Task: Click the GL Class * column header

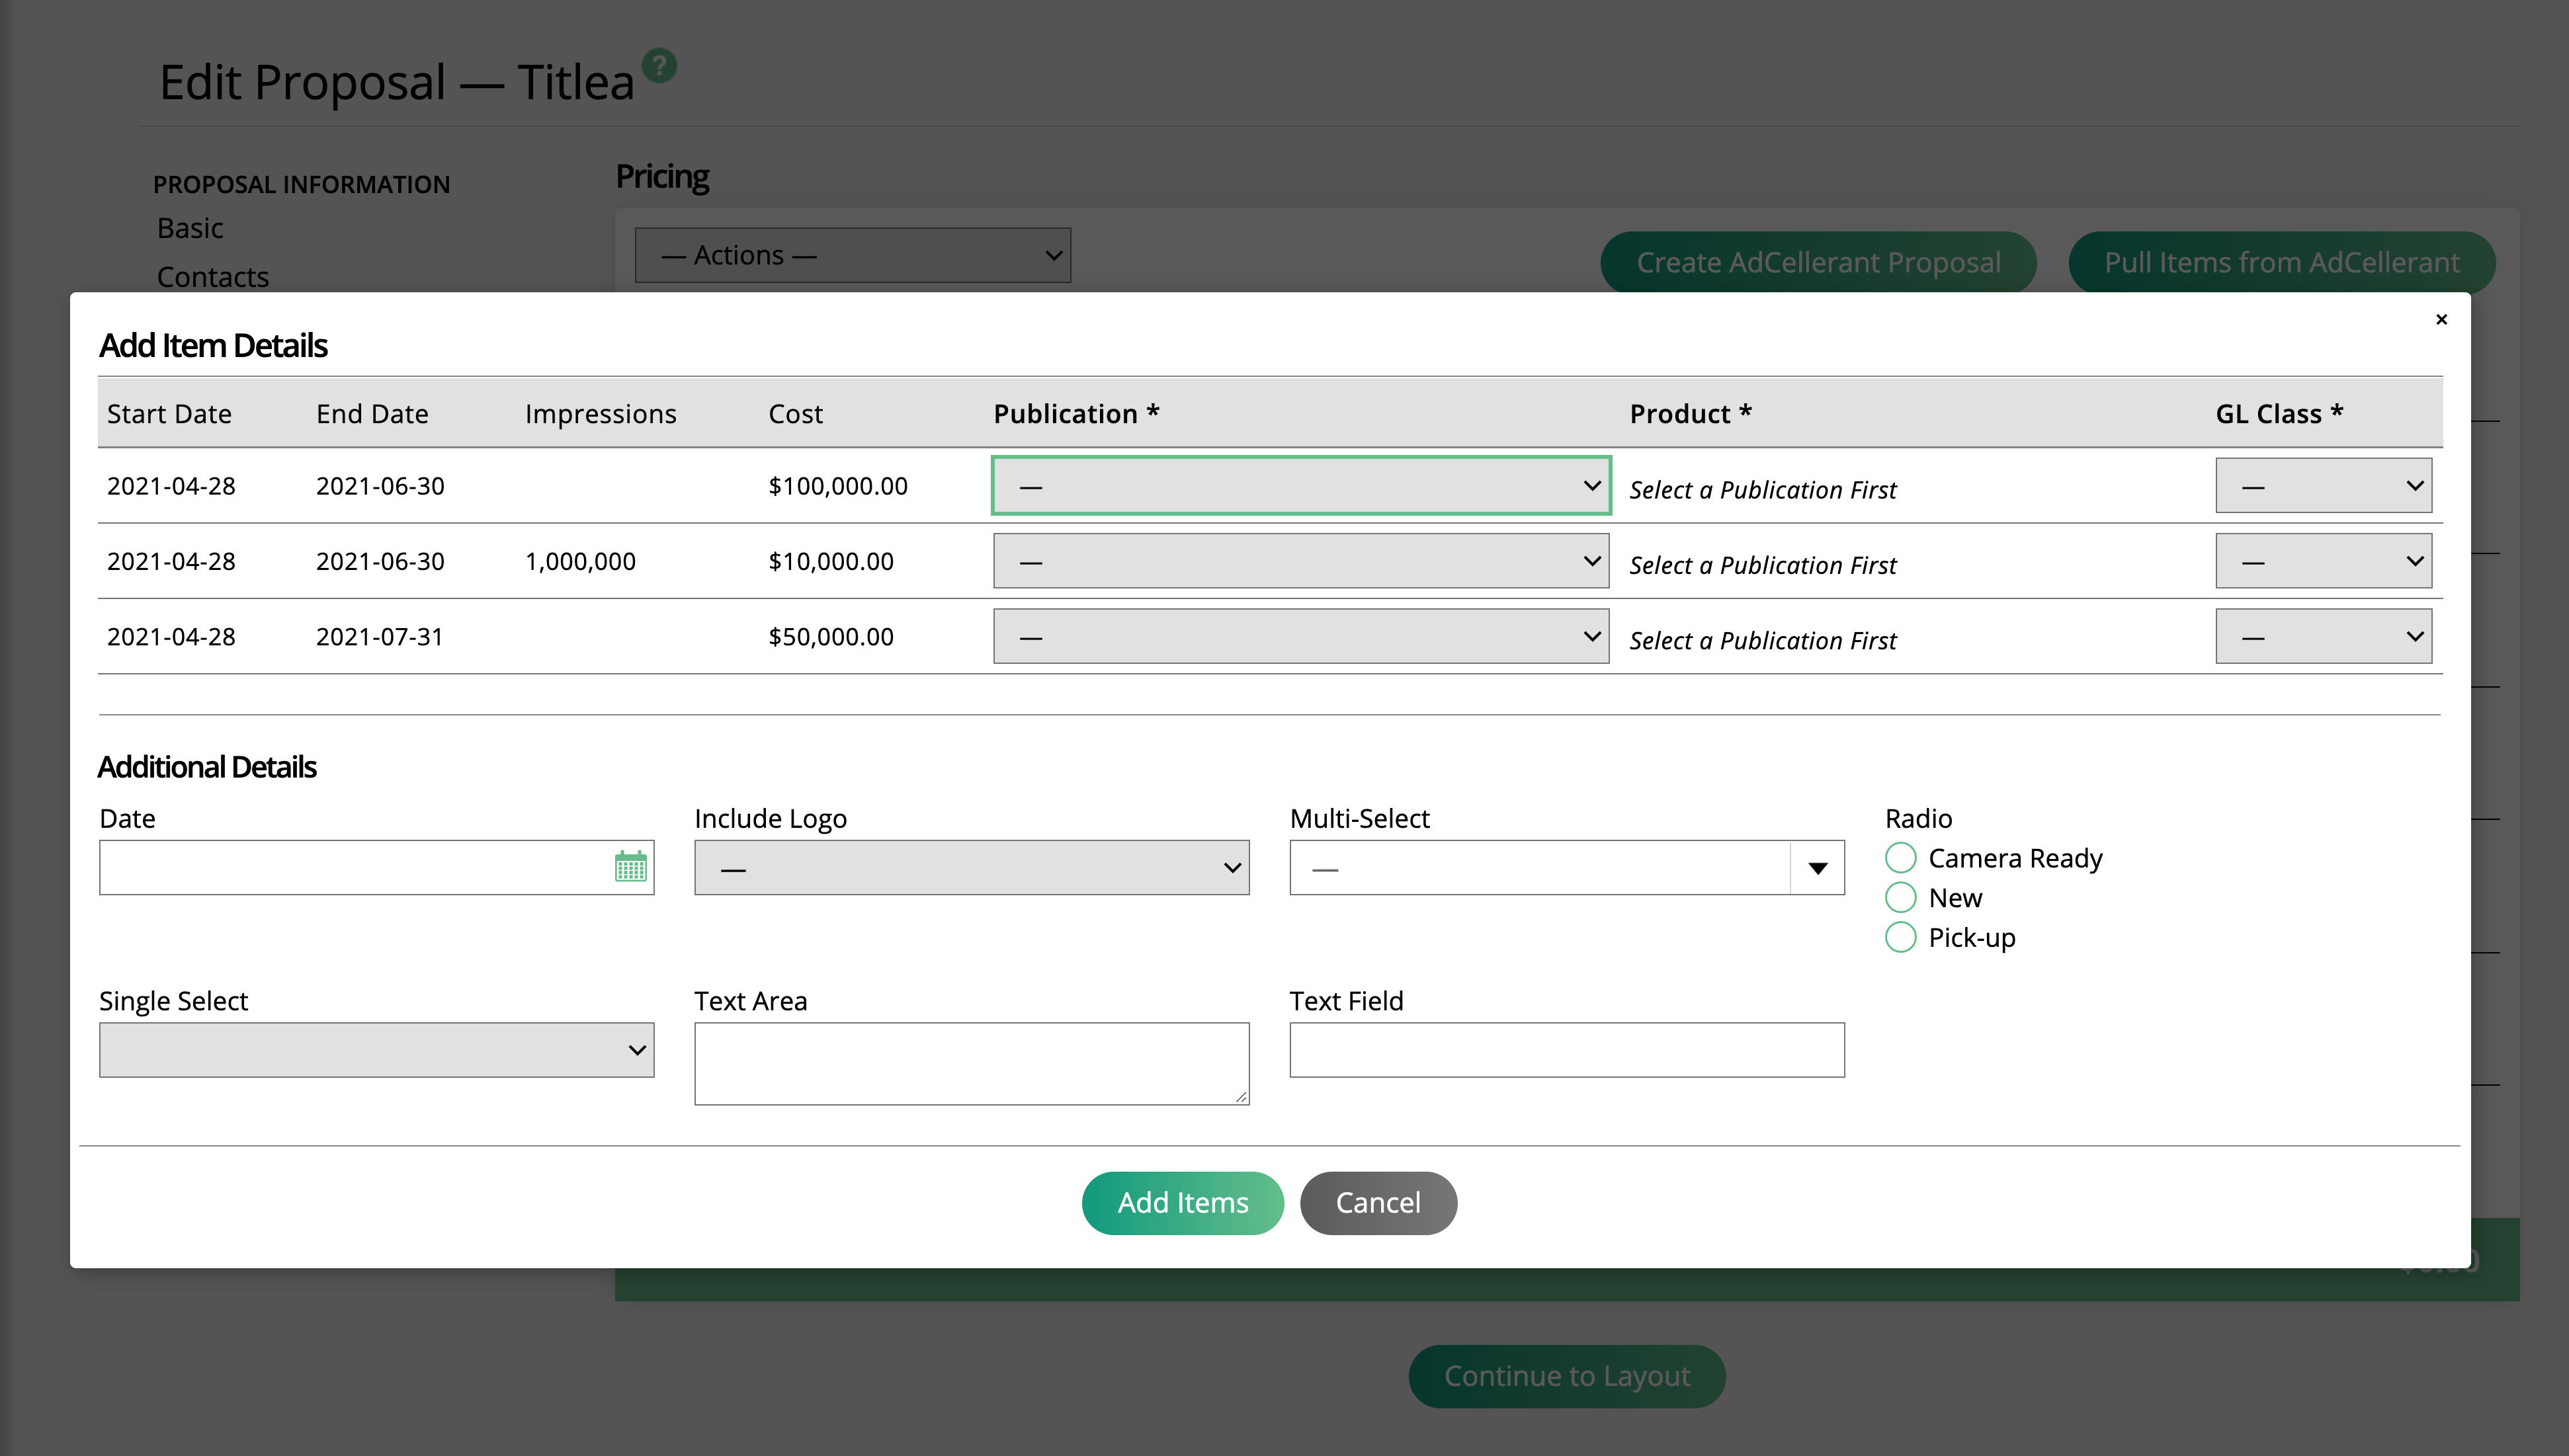Action: (x=2279, y=414)
